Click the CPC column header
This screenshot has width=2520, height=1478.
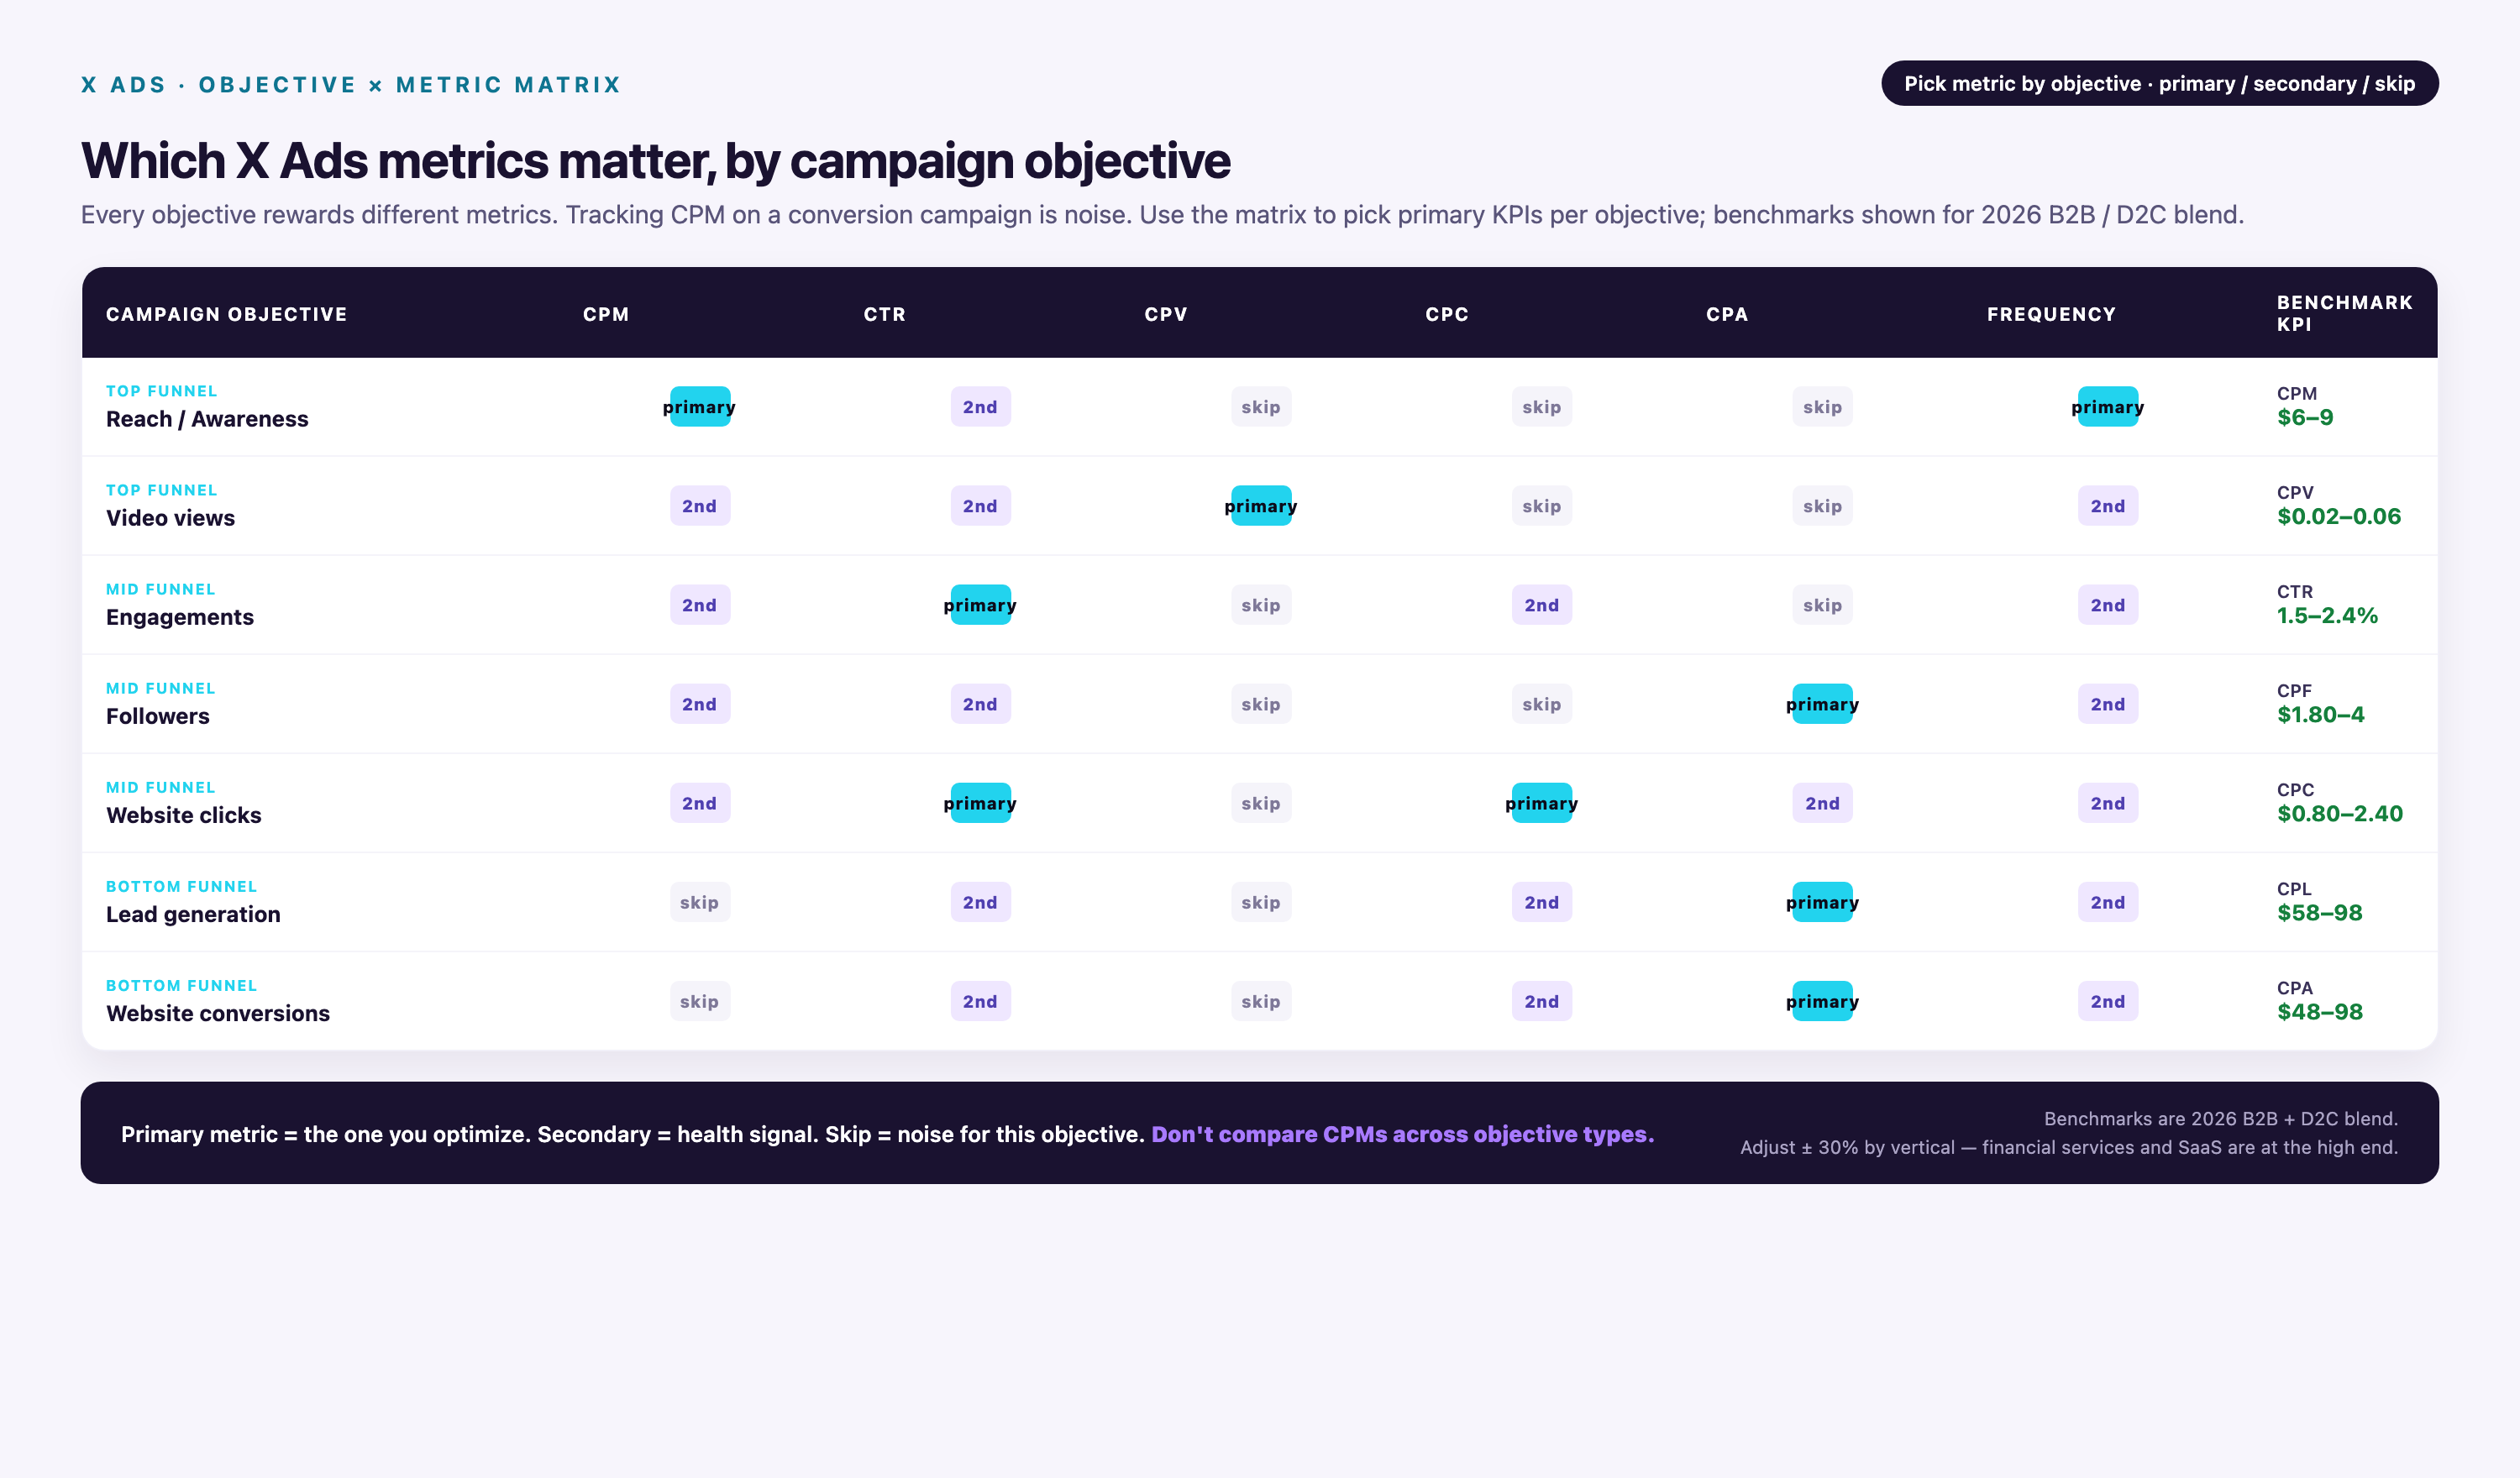(x=1447, y=314)
